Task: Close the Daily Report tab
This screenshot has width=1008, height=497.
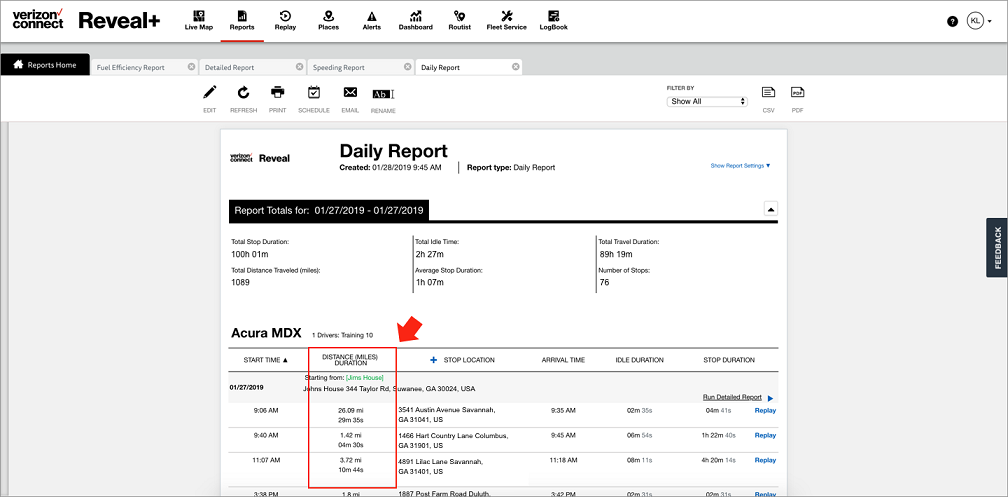Action: tap(516, 67)
